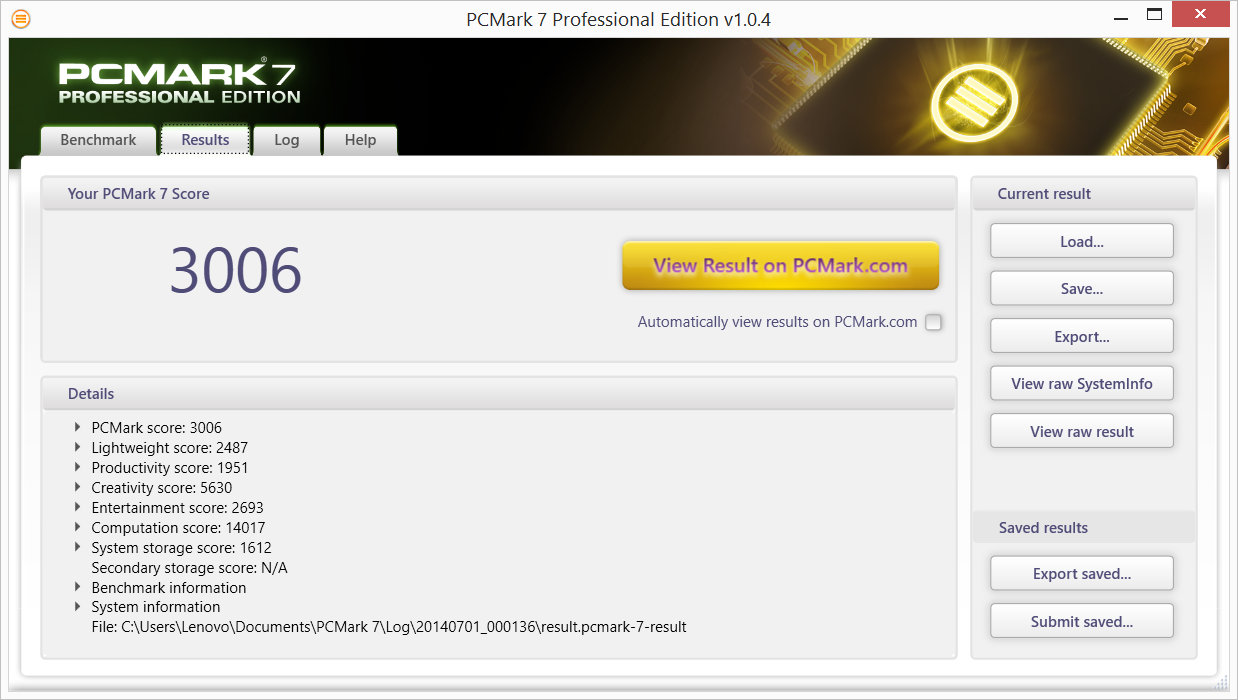
Task: Click the Your PCMark 7 Score header
Action: click(x=499, y=194)
